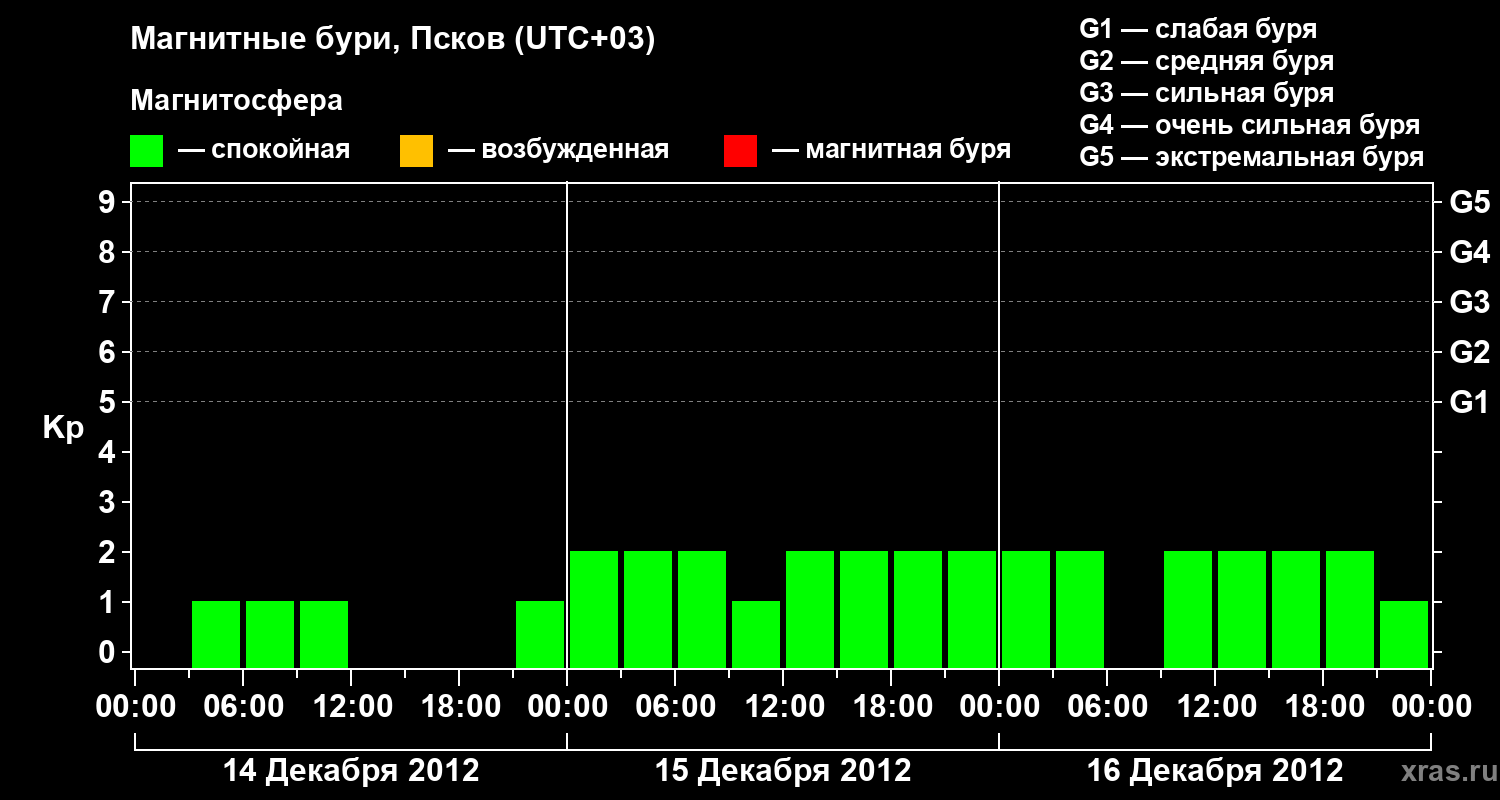Click the 'Магнитосфера' heading
This screenshot has height=800, width=1500.
[x=237, y=101]
